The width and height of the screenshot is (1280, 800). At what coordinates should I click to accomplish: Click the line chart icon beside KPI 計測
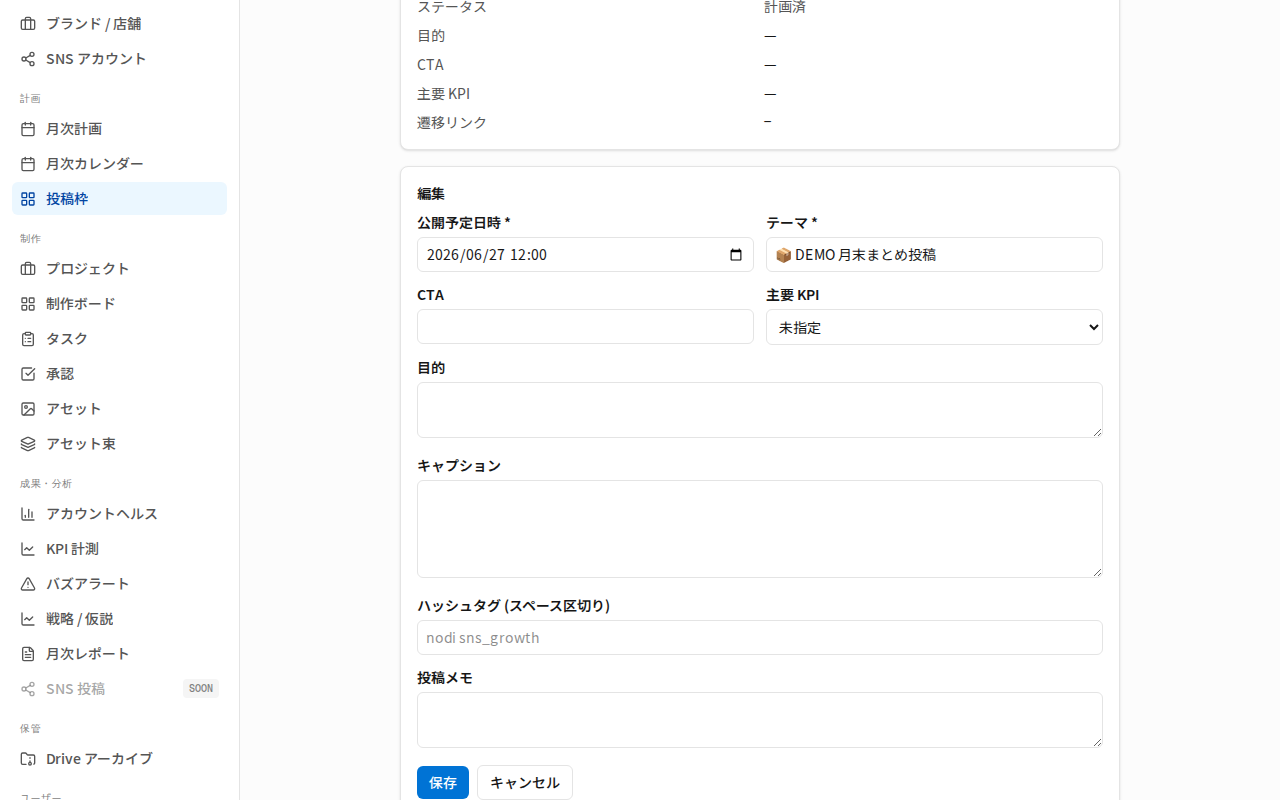(x=28, y=549)
